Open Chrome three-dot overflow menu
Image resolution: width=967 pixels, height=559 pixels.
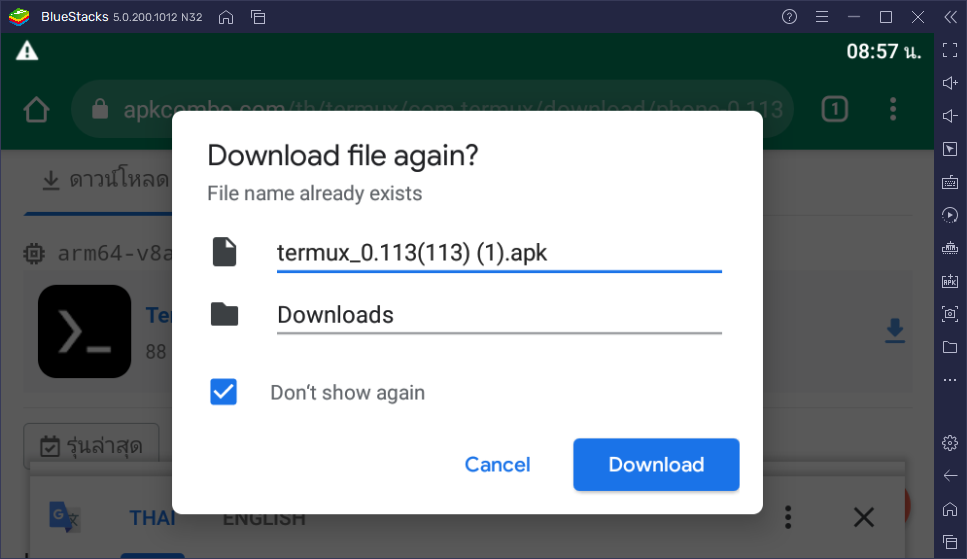click(x=892, y=109)
